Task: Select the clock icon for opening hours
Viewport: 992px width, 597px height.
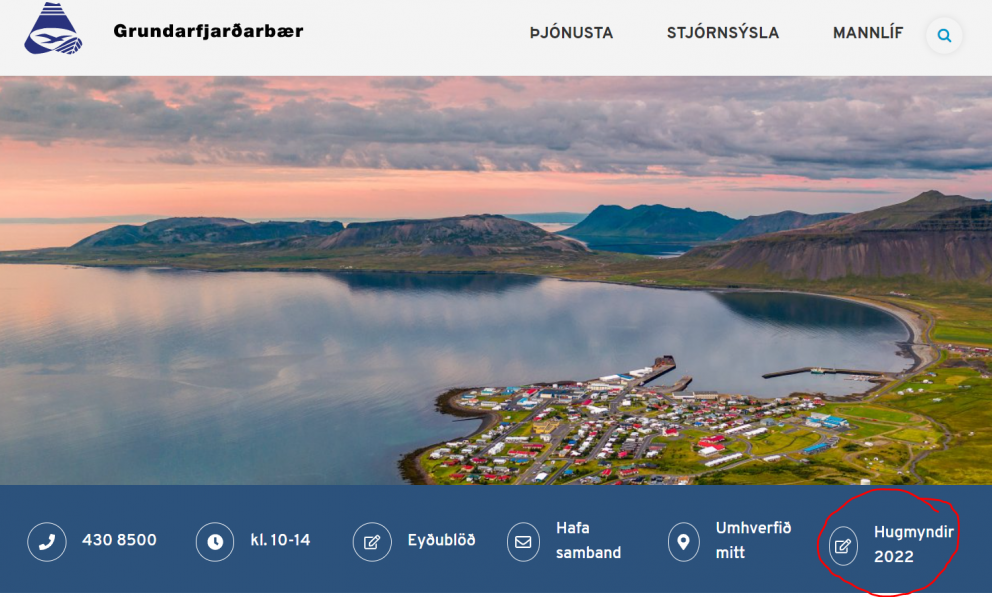Action: tap(215, 541)
